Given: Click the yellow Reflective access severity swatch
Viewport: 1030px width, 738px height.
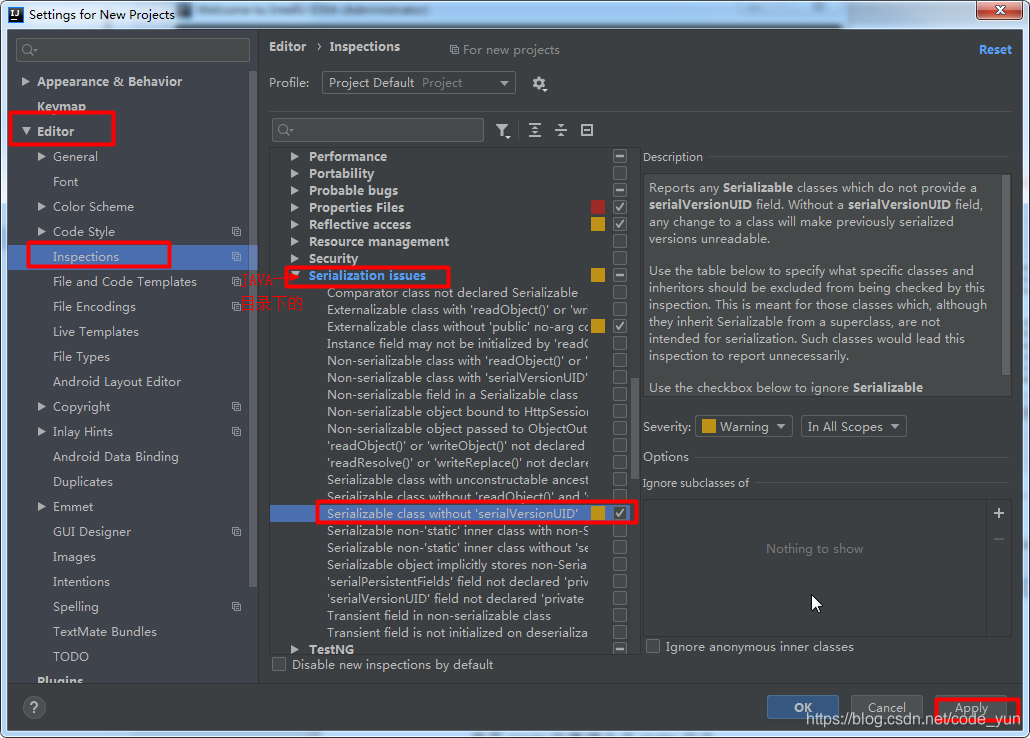Looking at the screenshot, I should tap(598, 224).
